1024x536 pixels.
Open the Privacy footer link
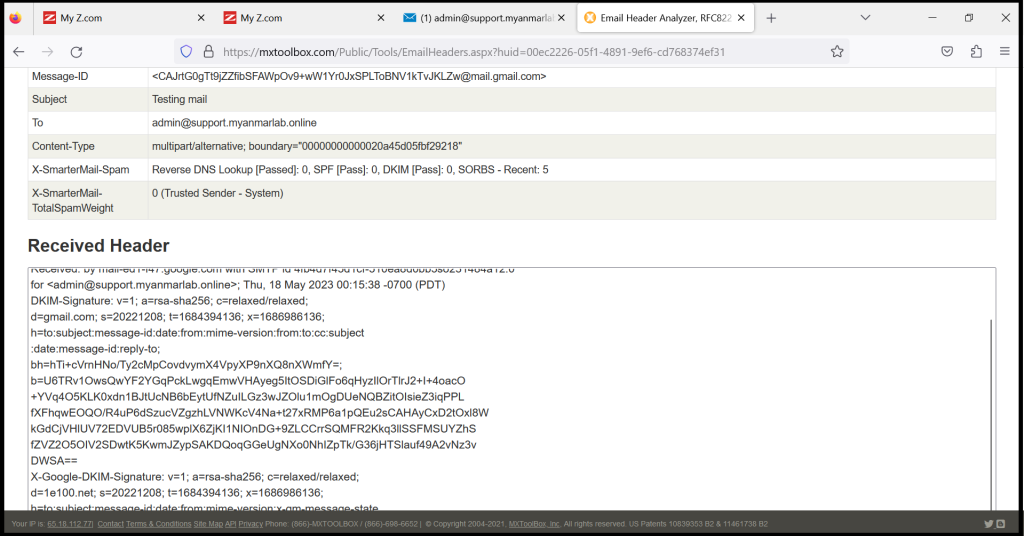click(250, 524)
